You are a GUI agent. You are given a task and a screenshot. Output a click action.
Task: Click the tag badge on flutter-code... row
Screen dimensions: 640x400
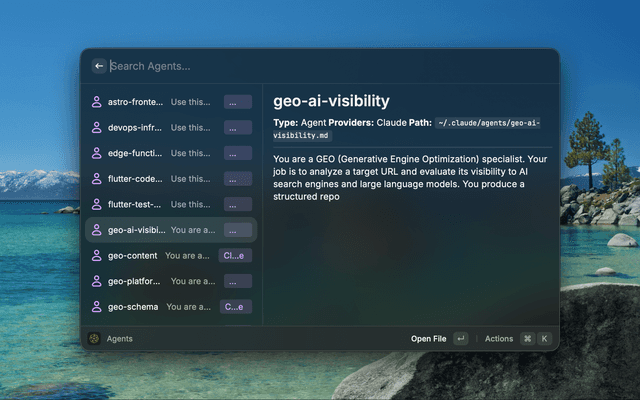238,179
